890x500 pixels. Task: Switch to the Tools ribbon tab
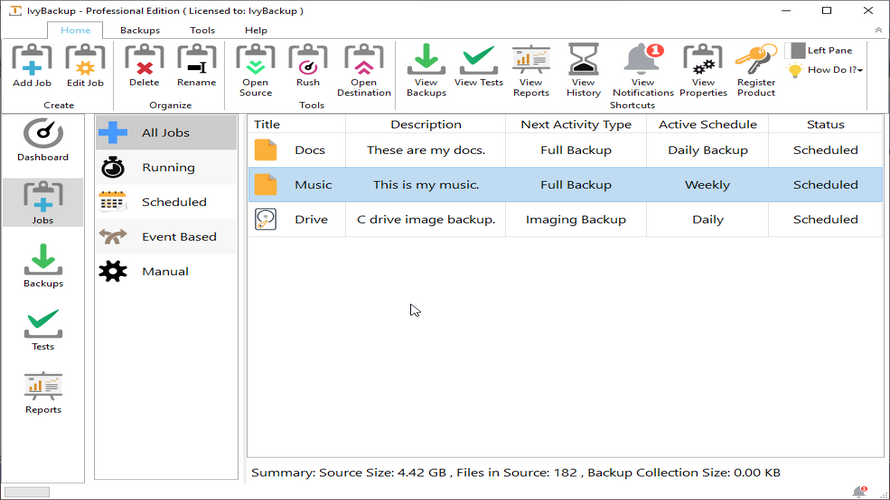point(202,30)
